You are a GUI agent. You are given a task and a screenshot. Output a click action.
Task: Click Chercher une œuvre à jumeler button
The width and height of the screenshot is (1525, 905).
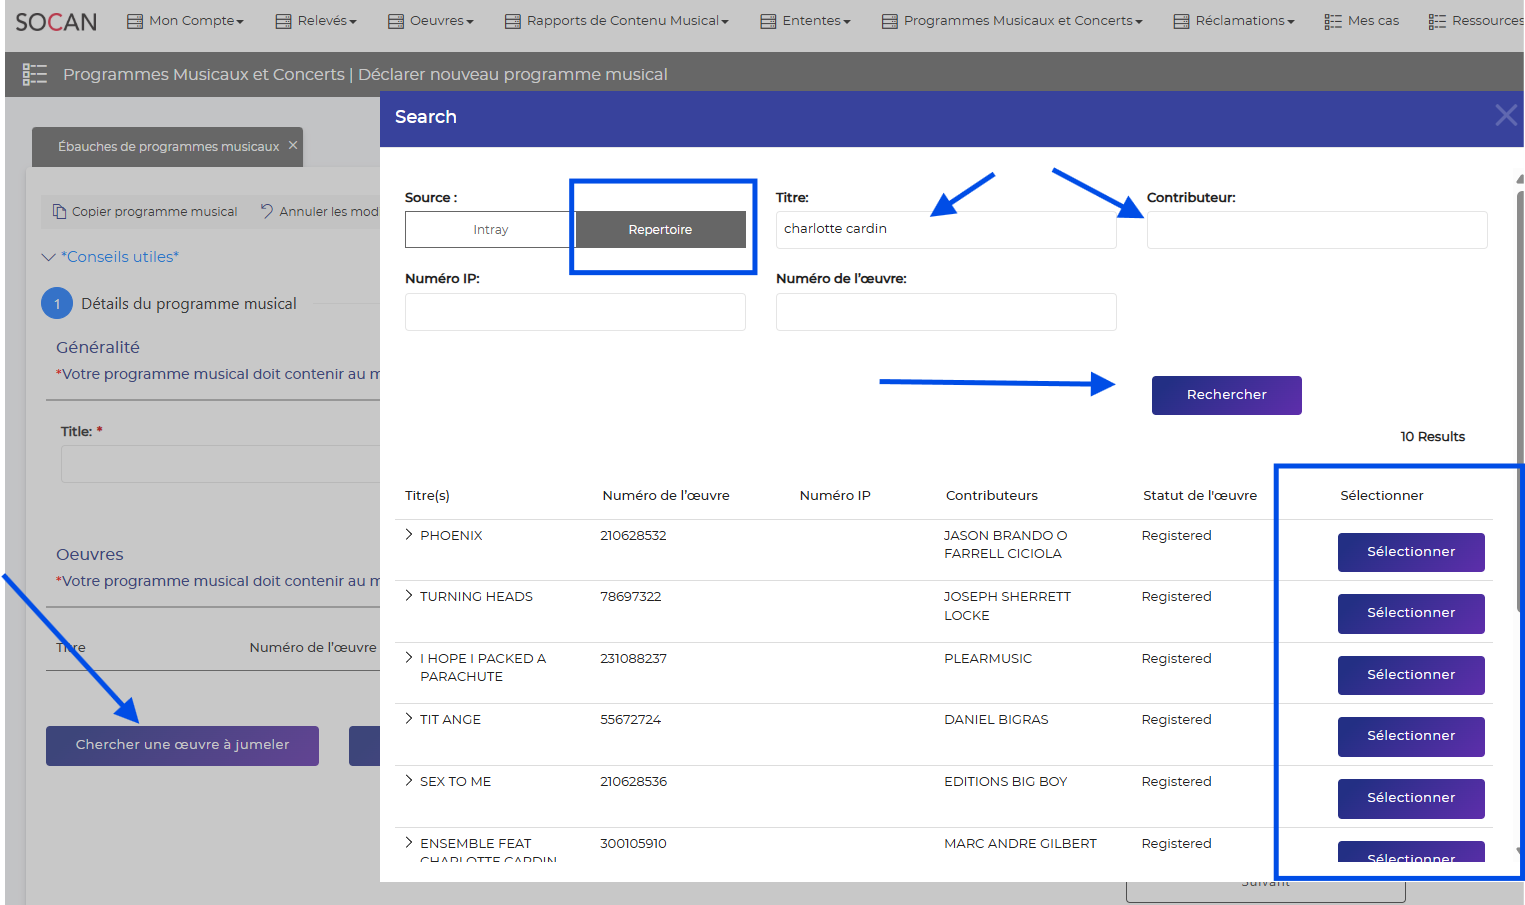point(182,745)
